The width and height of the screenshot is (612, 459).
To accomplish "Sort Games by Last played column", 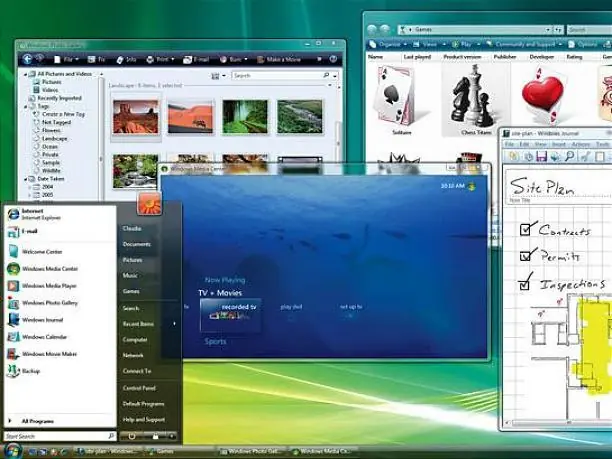I will tap(417, 57).
